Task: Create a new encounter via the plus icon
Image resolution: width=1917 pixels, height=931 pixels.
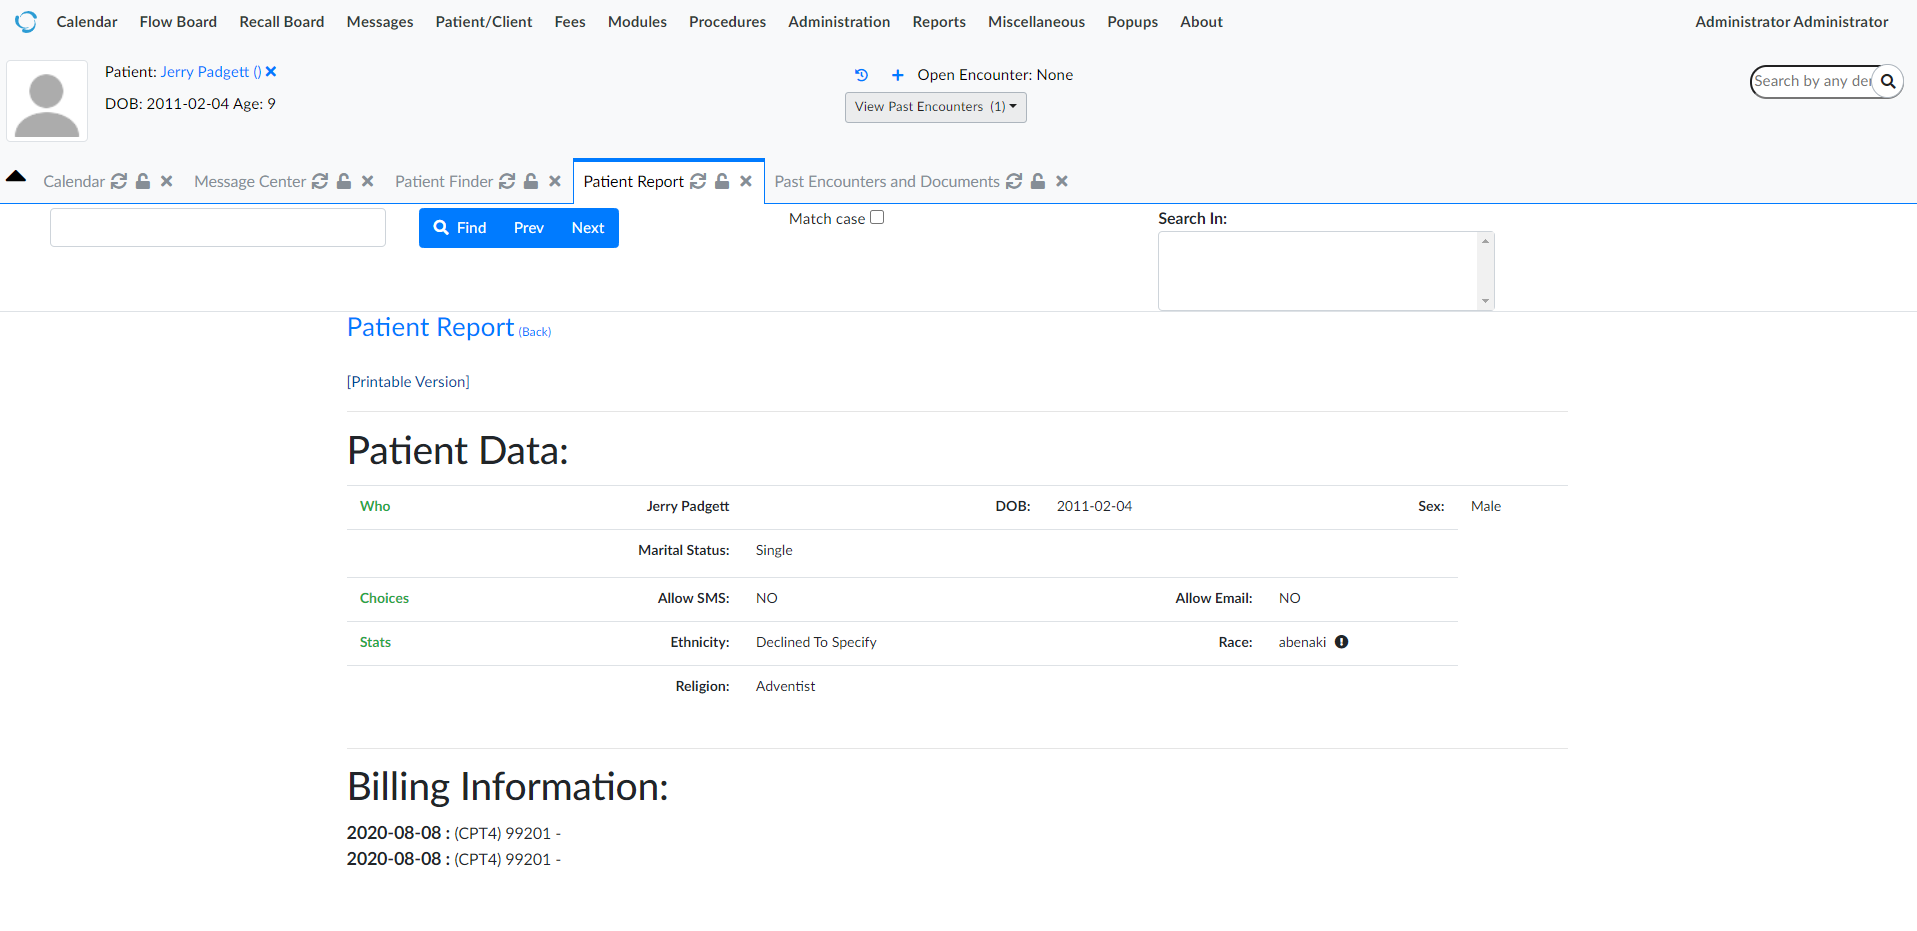Action: pos(896,74)
